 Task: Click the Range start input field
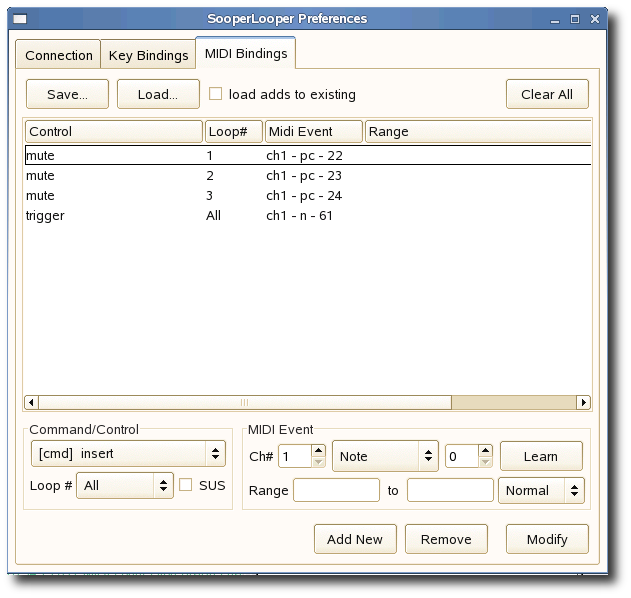pyautogui.click(x=336, y=490)
